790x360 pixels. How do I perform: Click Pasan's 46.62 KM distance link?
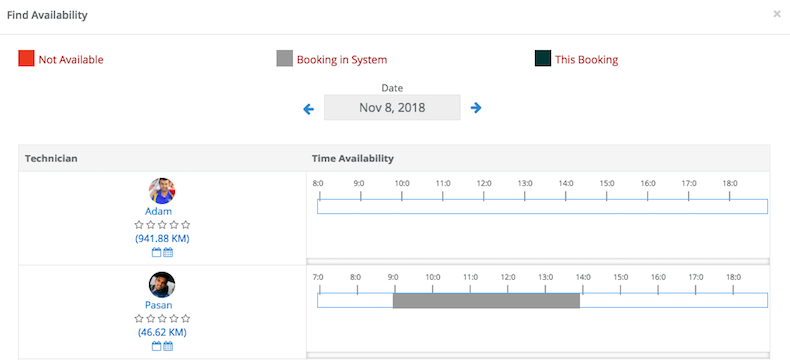point(162,332)
